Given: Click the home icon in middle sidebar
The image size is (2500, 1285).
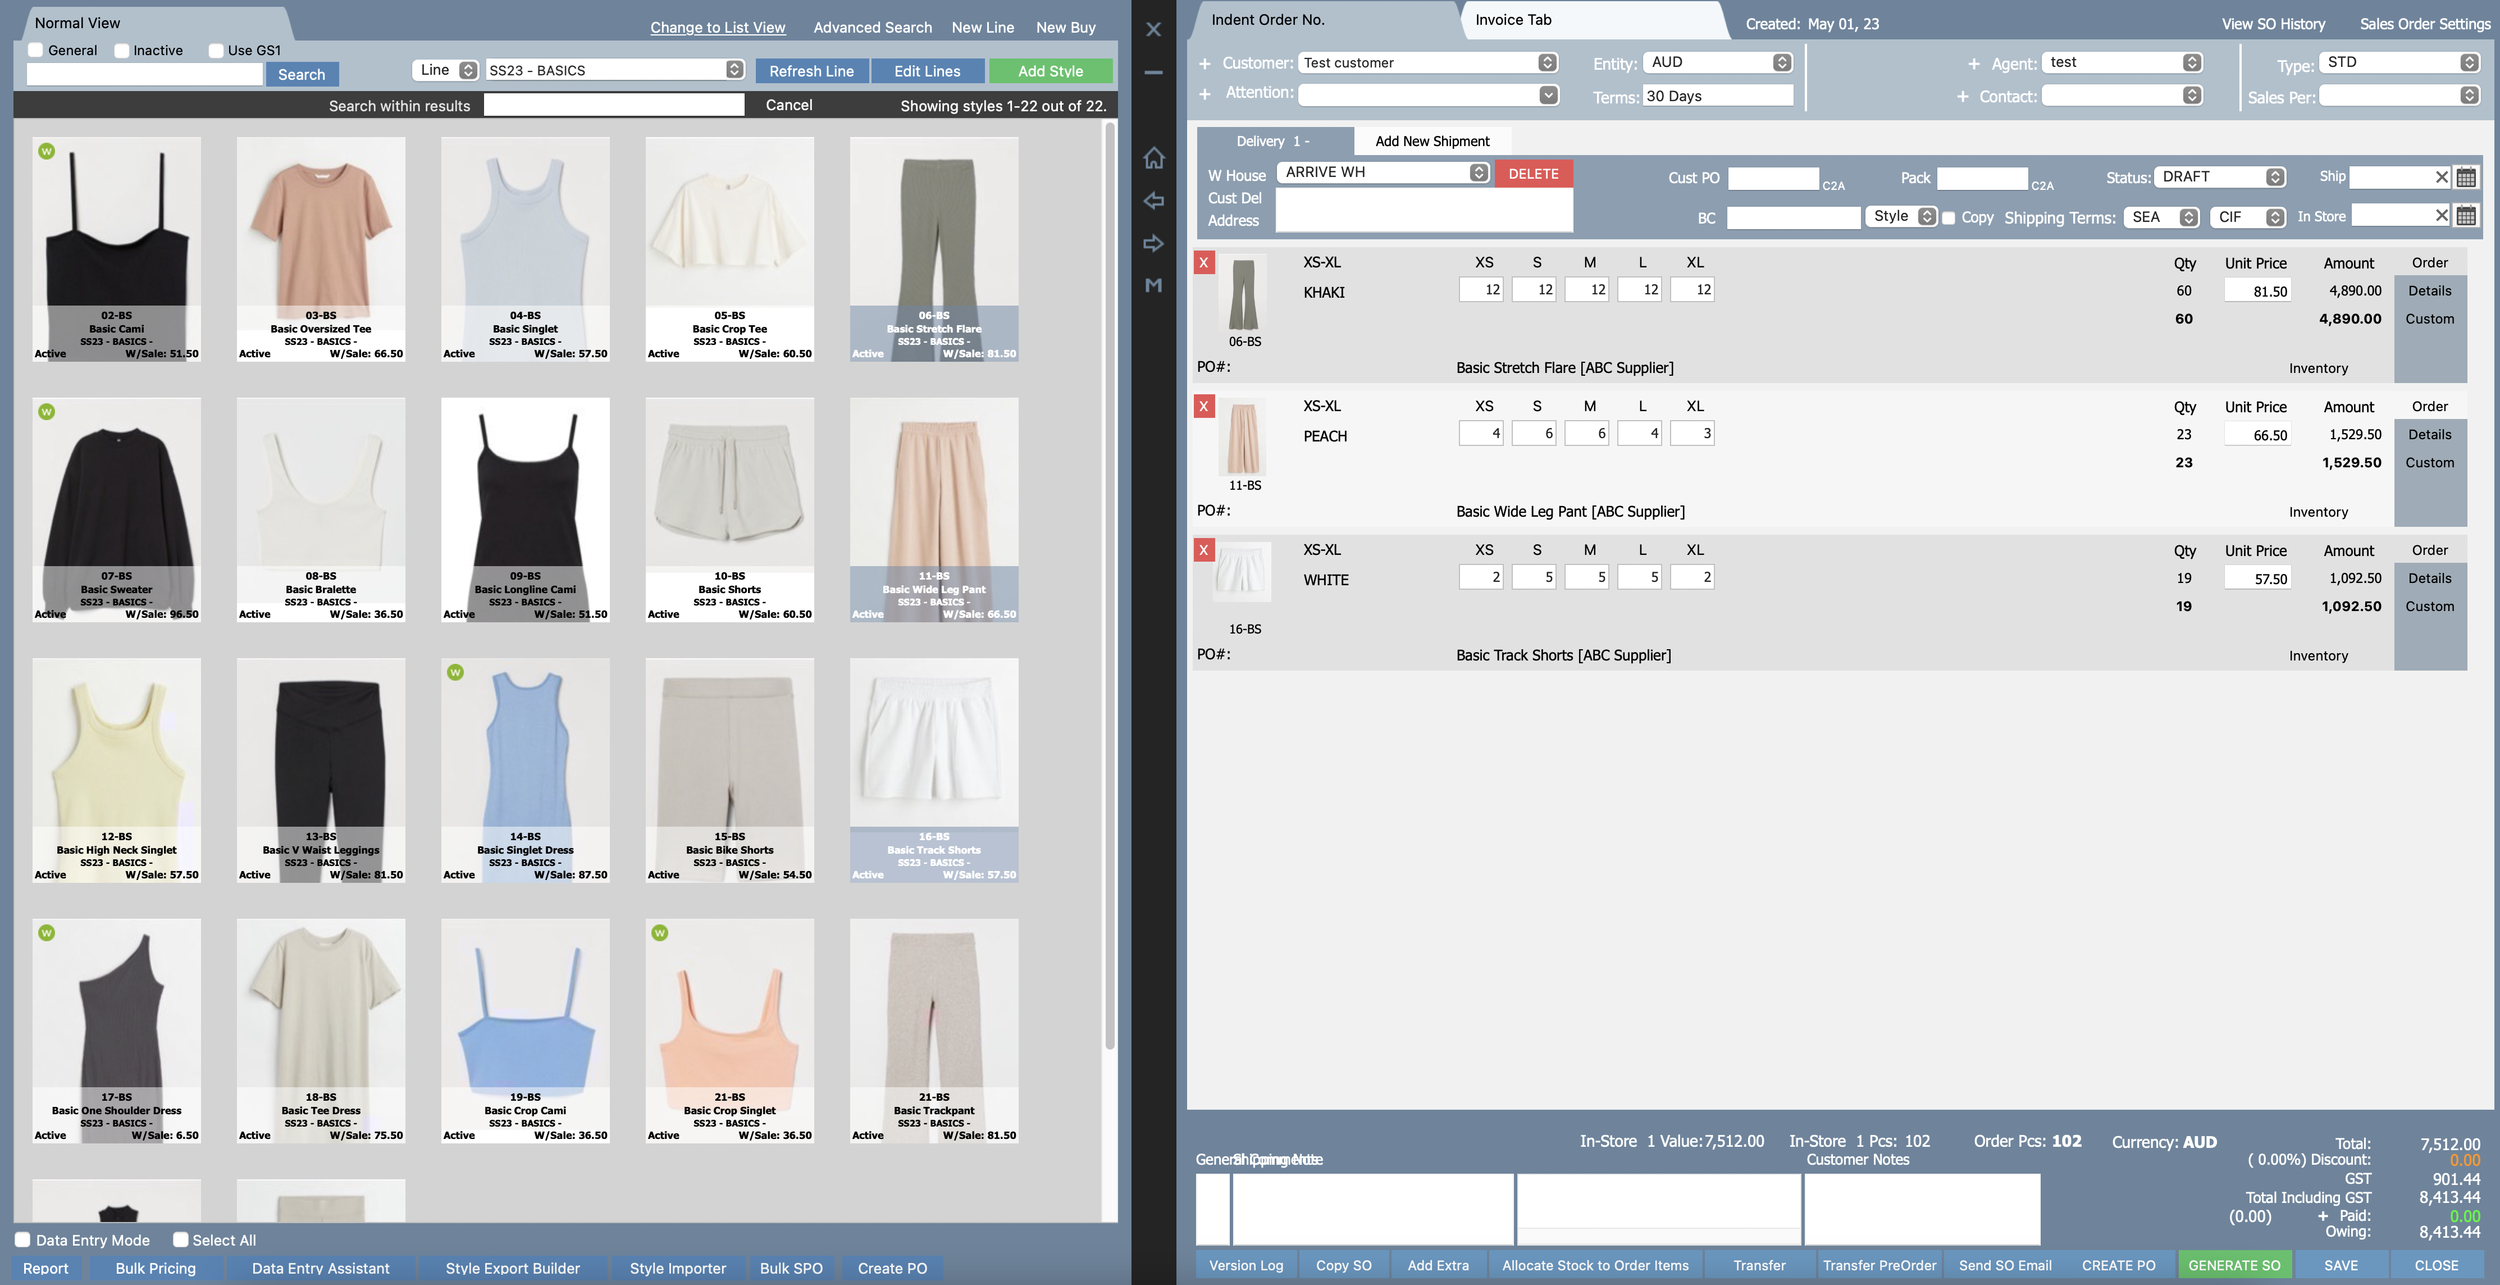Looking at the screenshot, I should 1153,158.
